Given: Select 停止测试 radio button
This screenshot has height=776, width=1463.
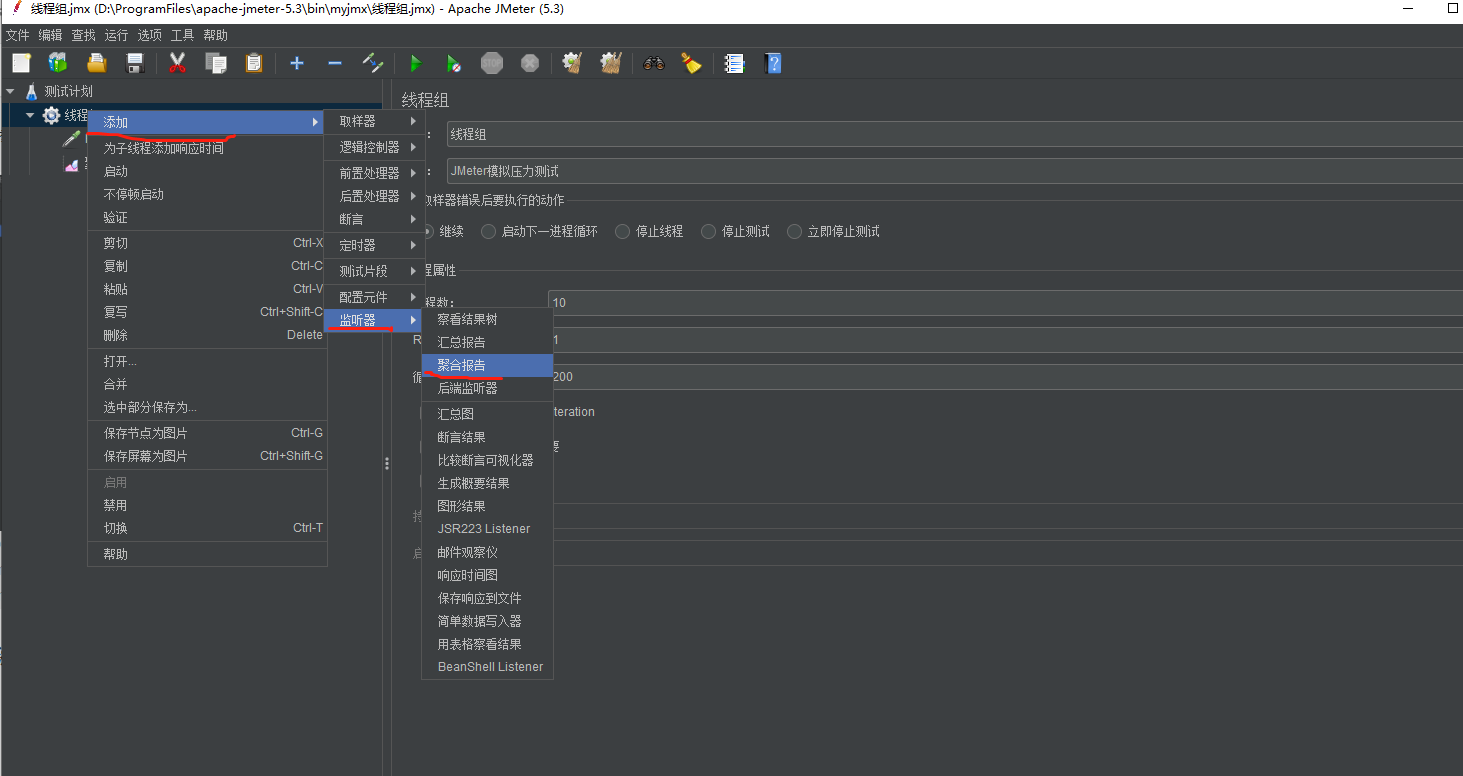Looking at the screenshot, I should coord(709,231).
